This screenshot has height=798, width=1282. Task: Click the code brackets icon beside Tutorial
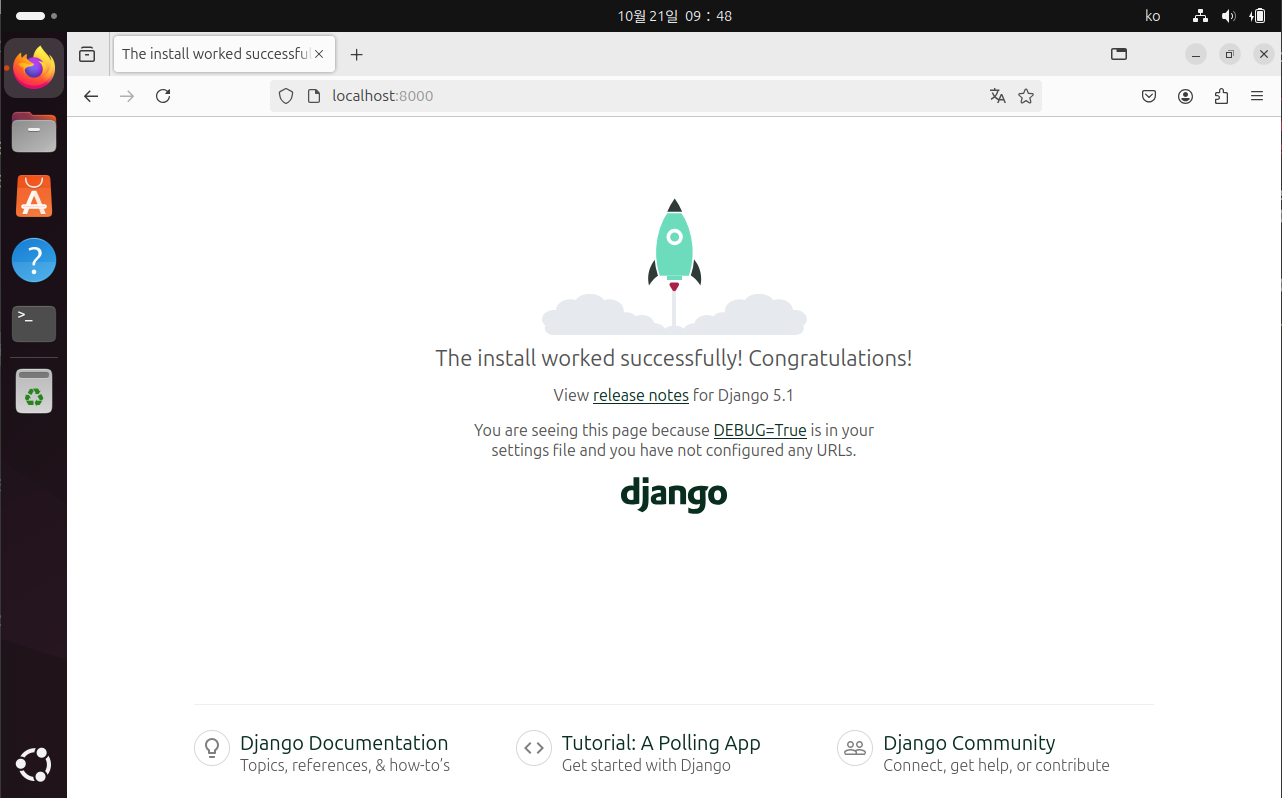[x=534, y=748]
